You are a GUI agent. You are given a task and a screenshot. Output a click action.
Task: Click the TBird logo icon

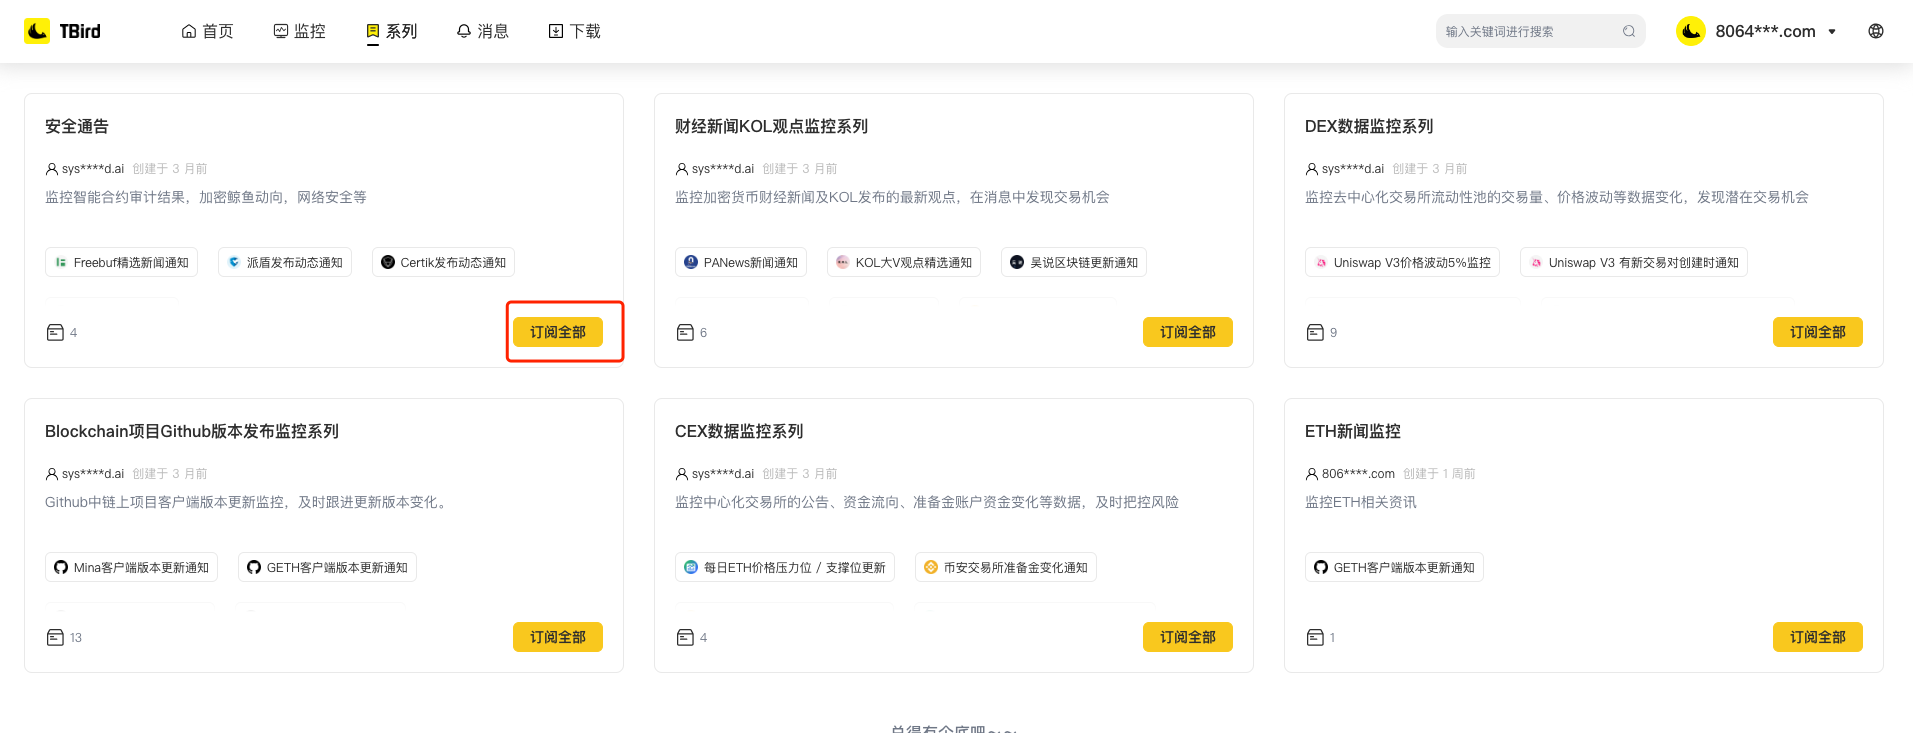coord(37,31)
